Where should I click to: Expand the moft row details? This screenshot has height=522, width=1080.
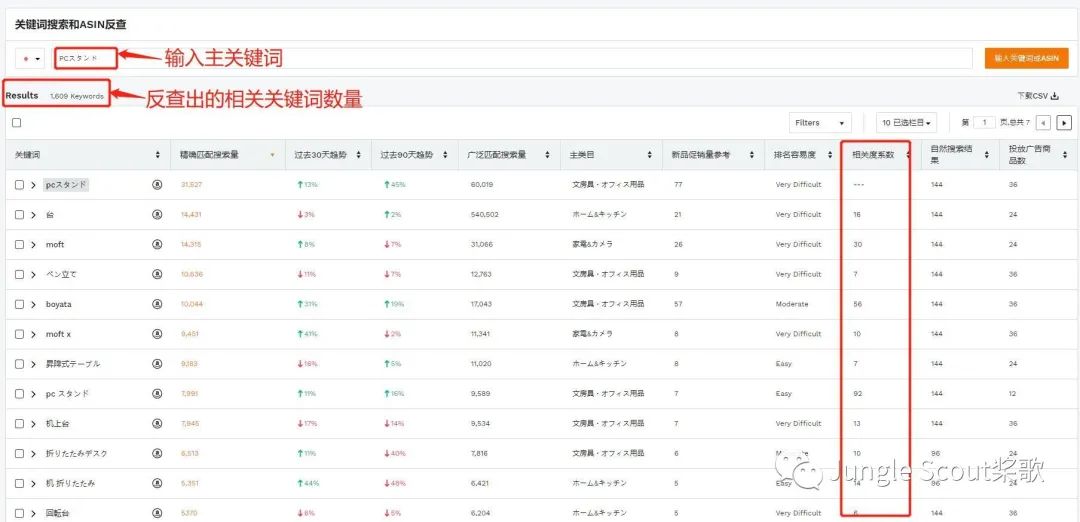coord(33,244)
